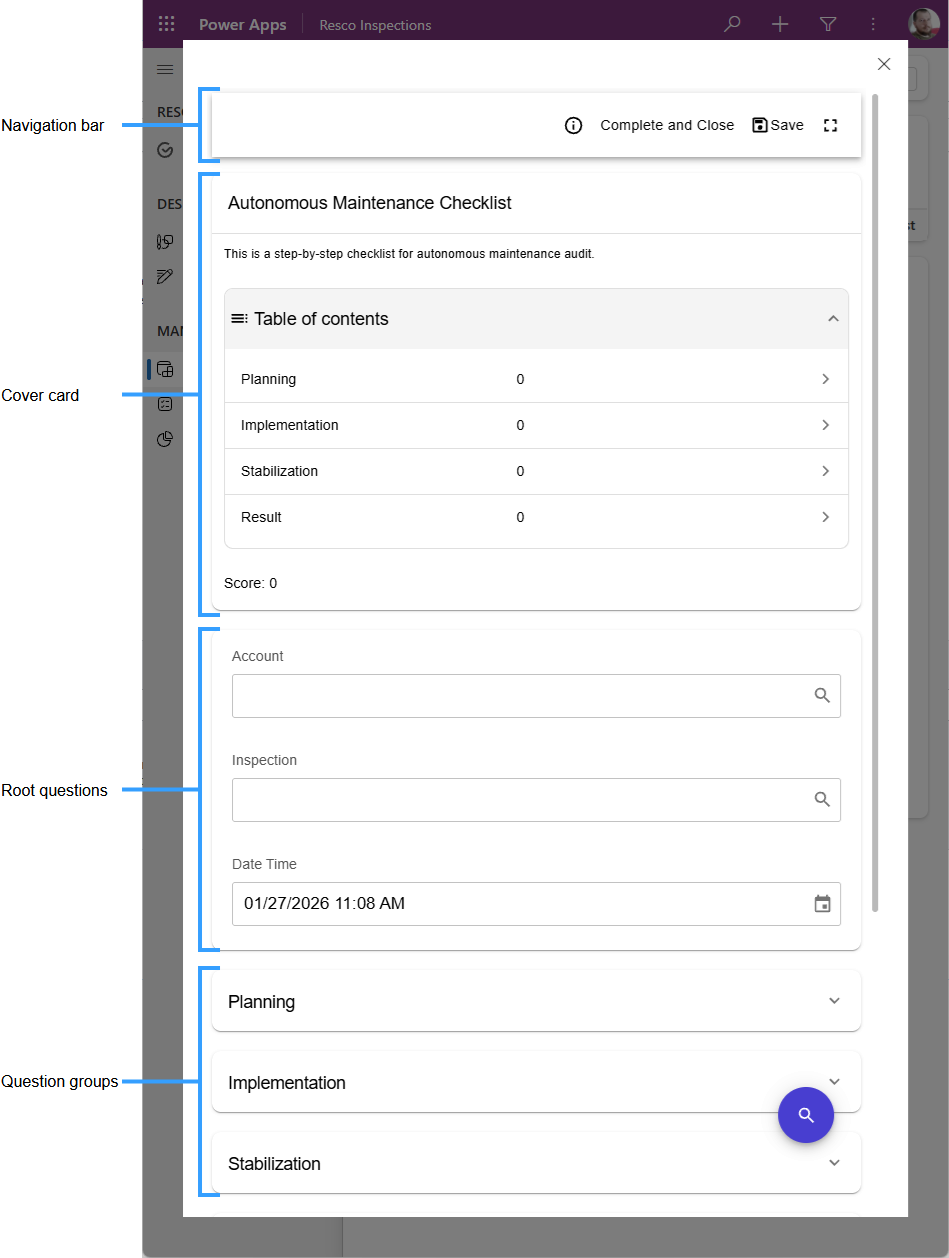Image resolution: width=949 pixels, height=1258 pixels.
Task: Expand the Implementation question group
Action: click(834, 1081)
